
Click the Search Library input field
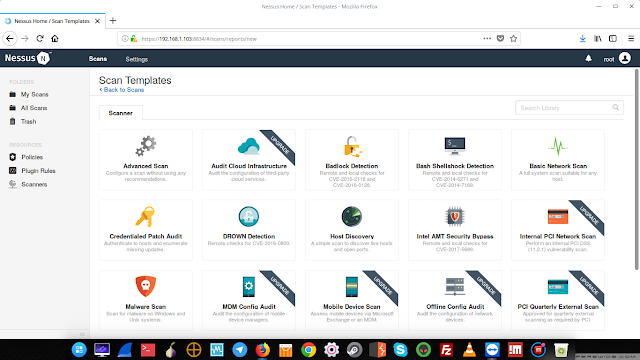(569, 108)
